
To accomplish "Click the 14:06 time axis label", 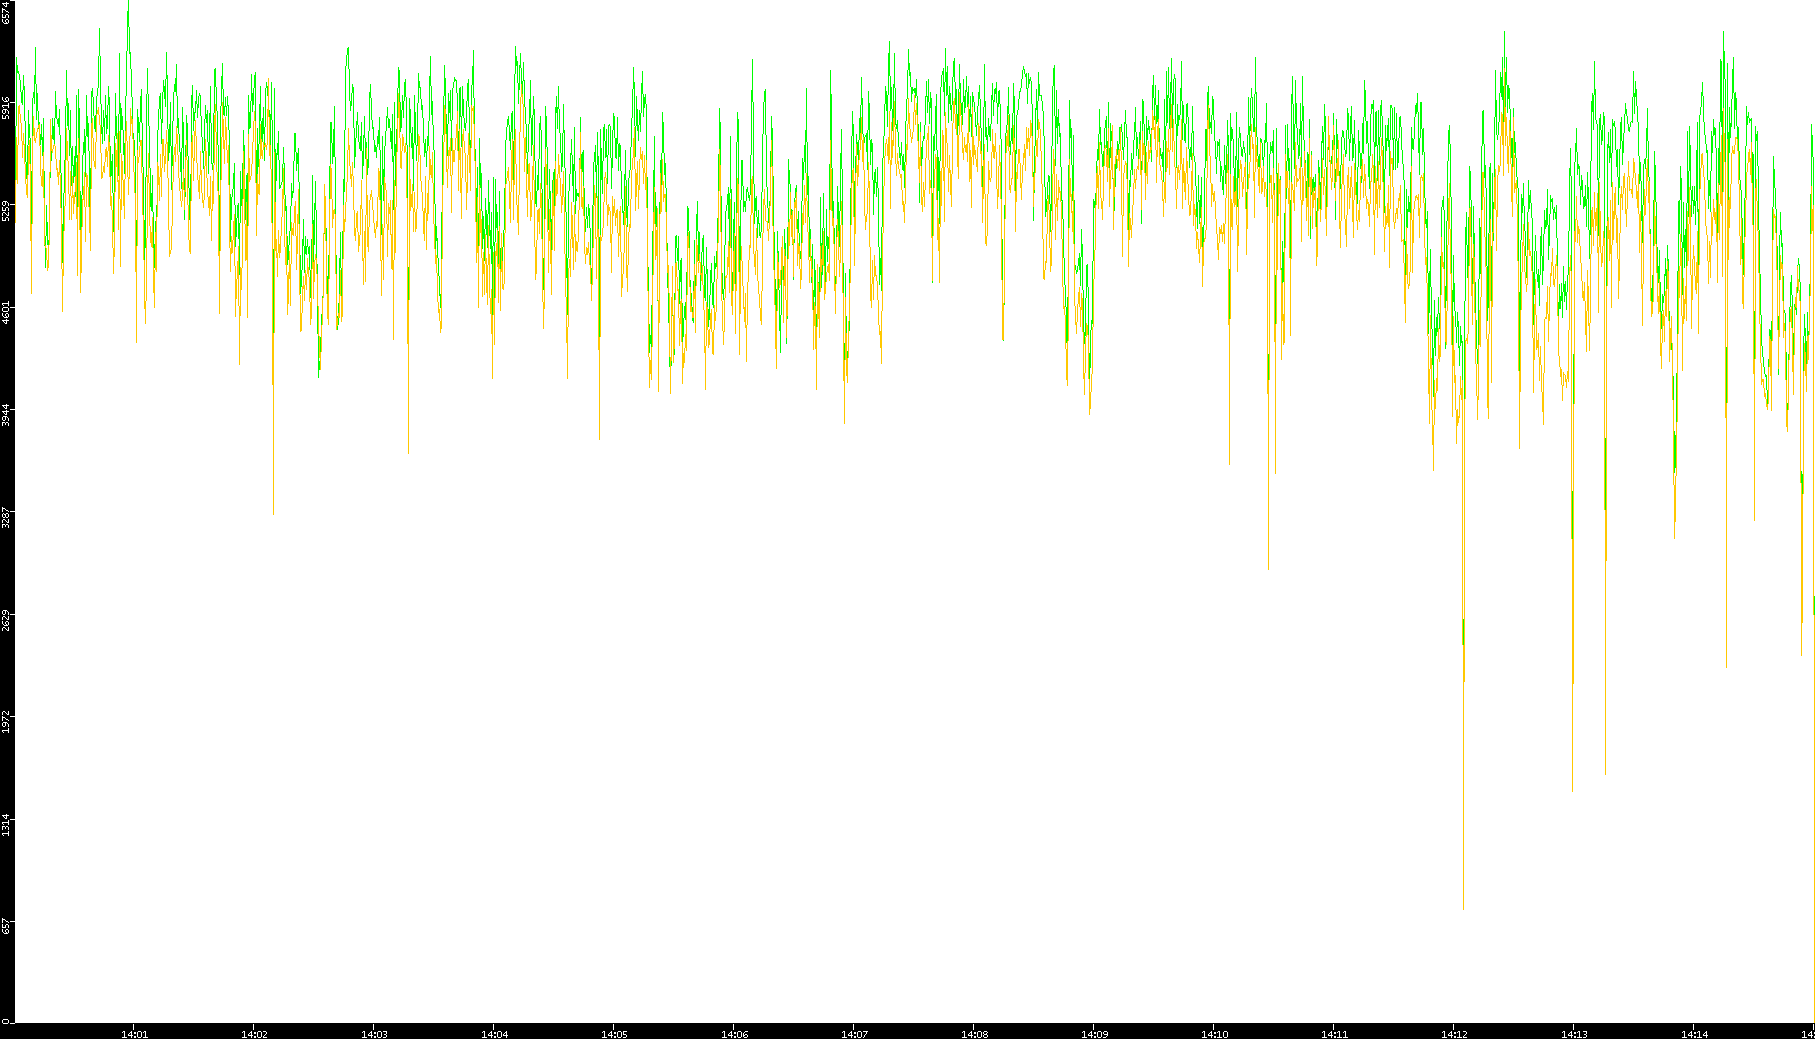I will pos(734,1034).
